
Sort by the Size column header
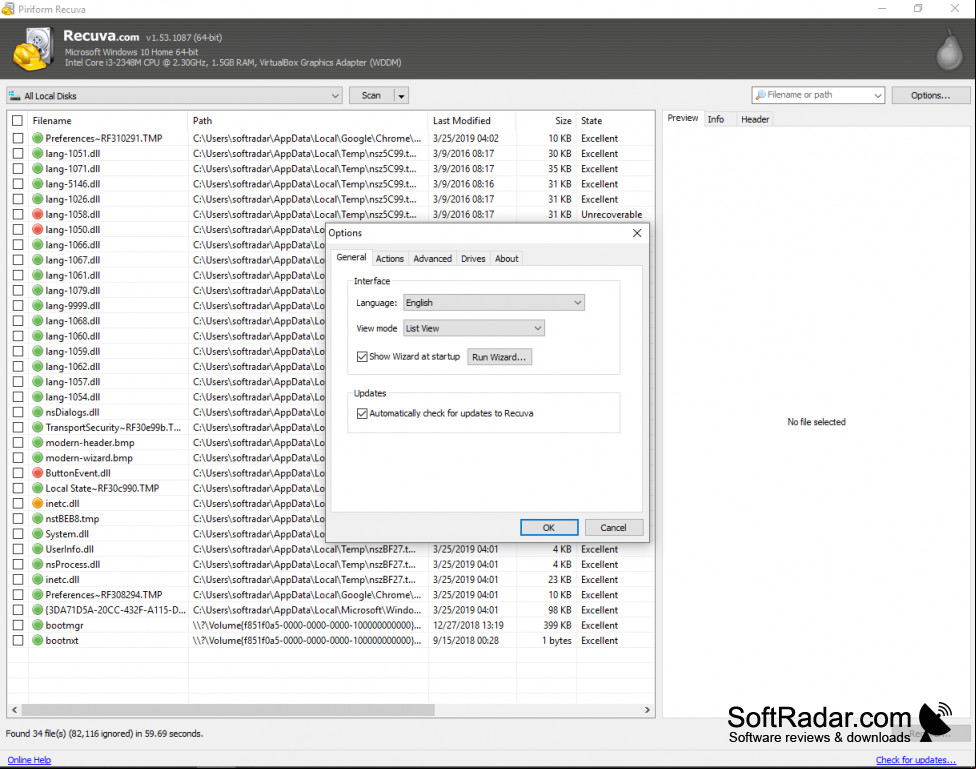(x=546, y=121)
